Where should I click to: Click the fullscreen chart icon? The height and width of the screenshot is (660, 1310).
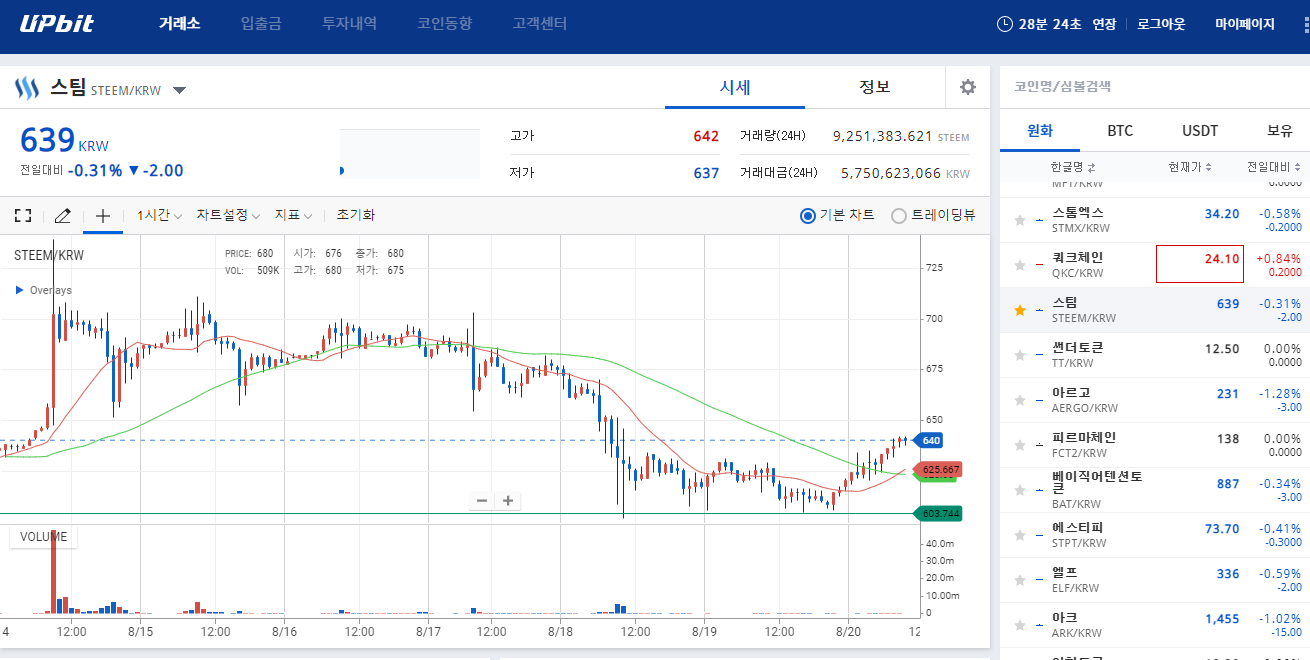tap(23, 215)
